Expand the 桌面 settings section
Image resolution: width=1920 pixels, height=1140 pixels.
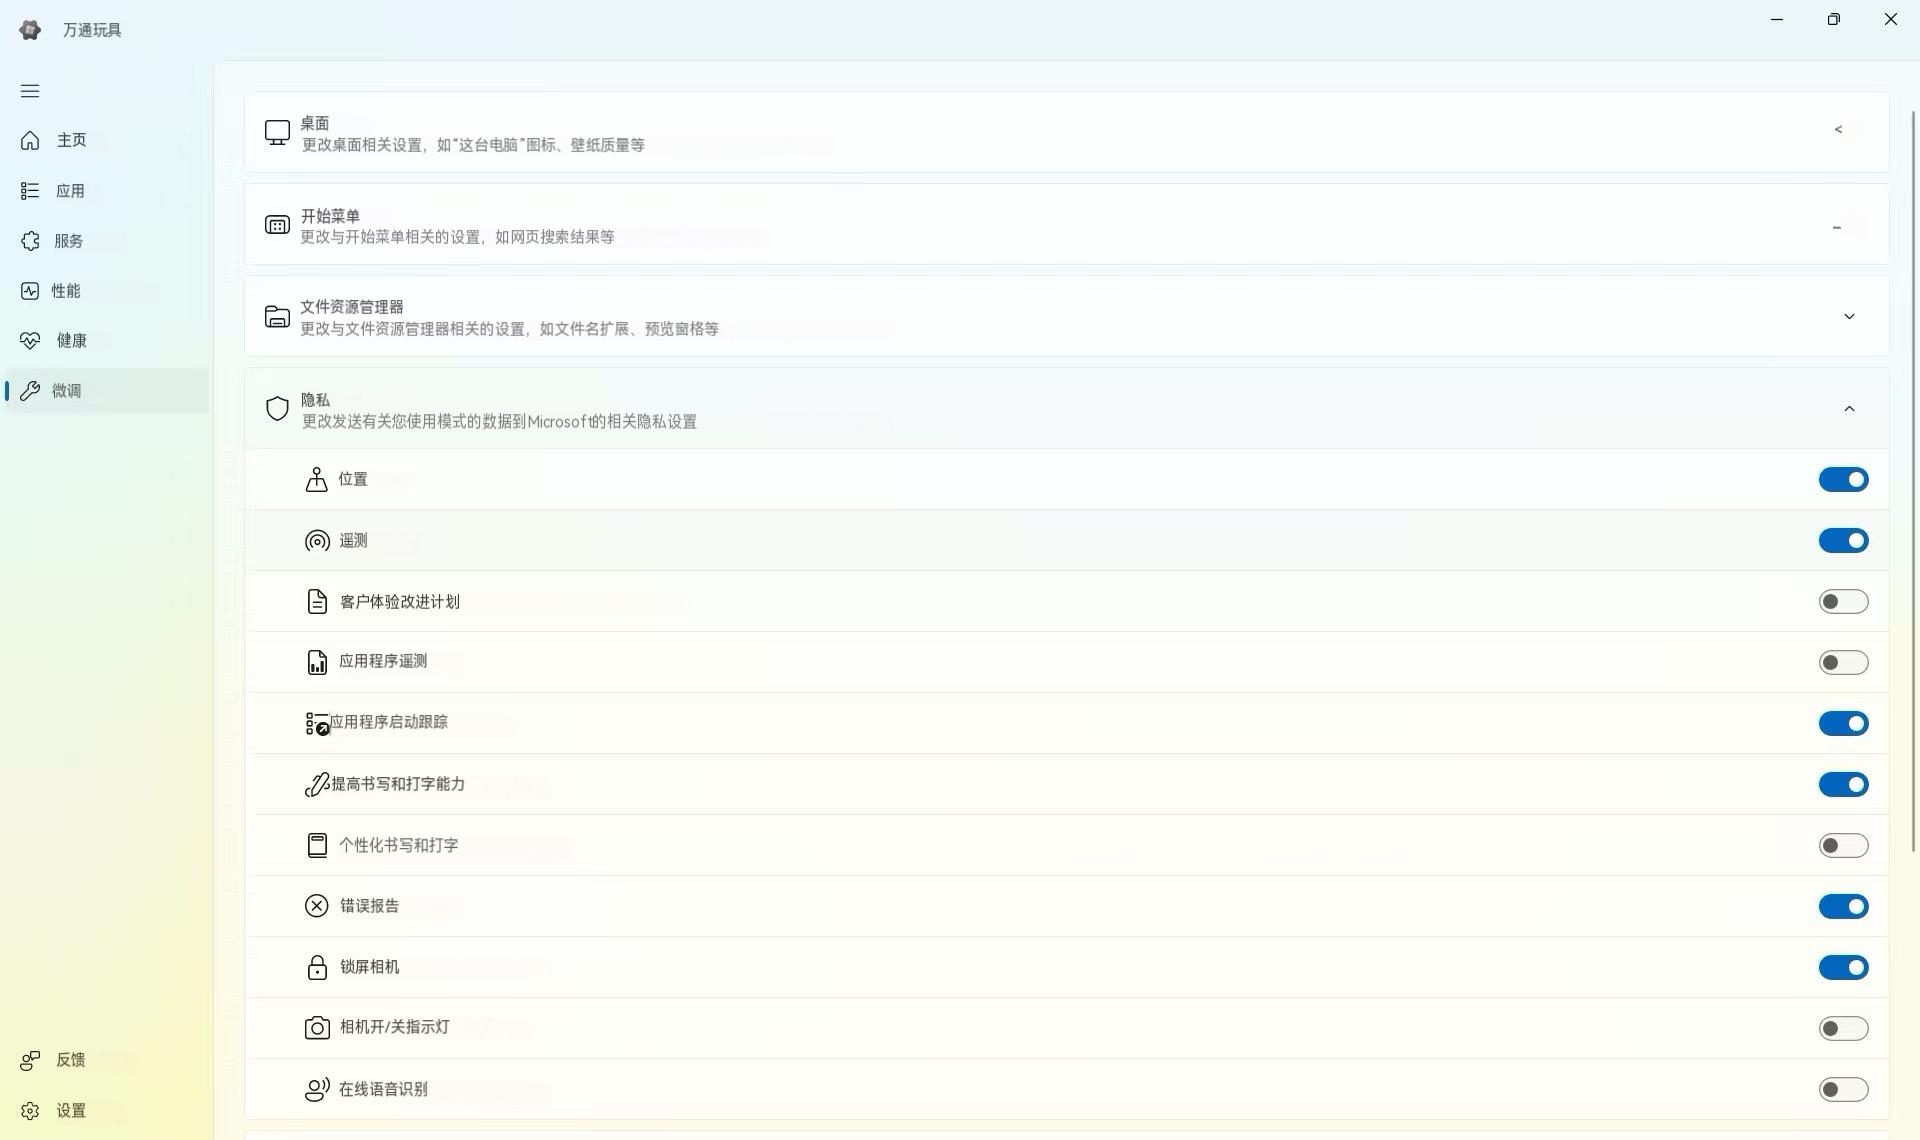(x=1838, y=130)
